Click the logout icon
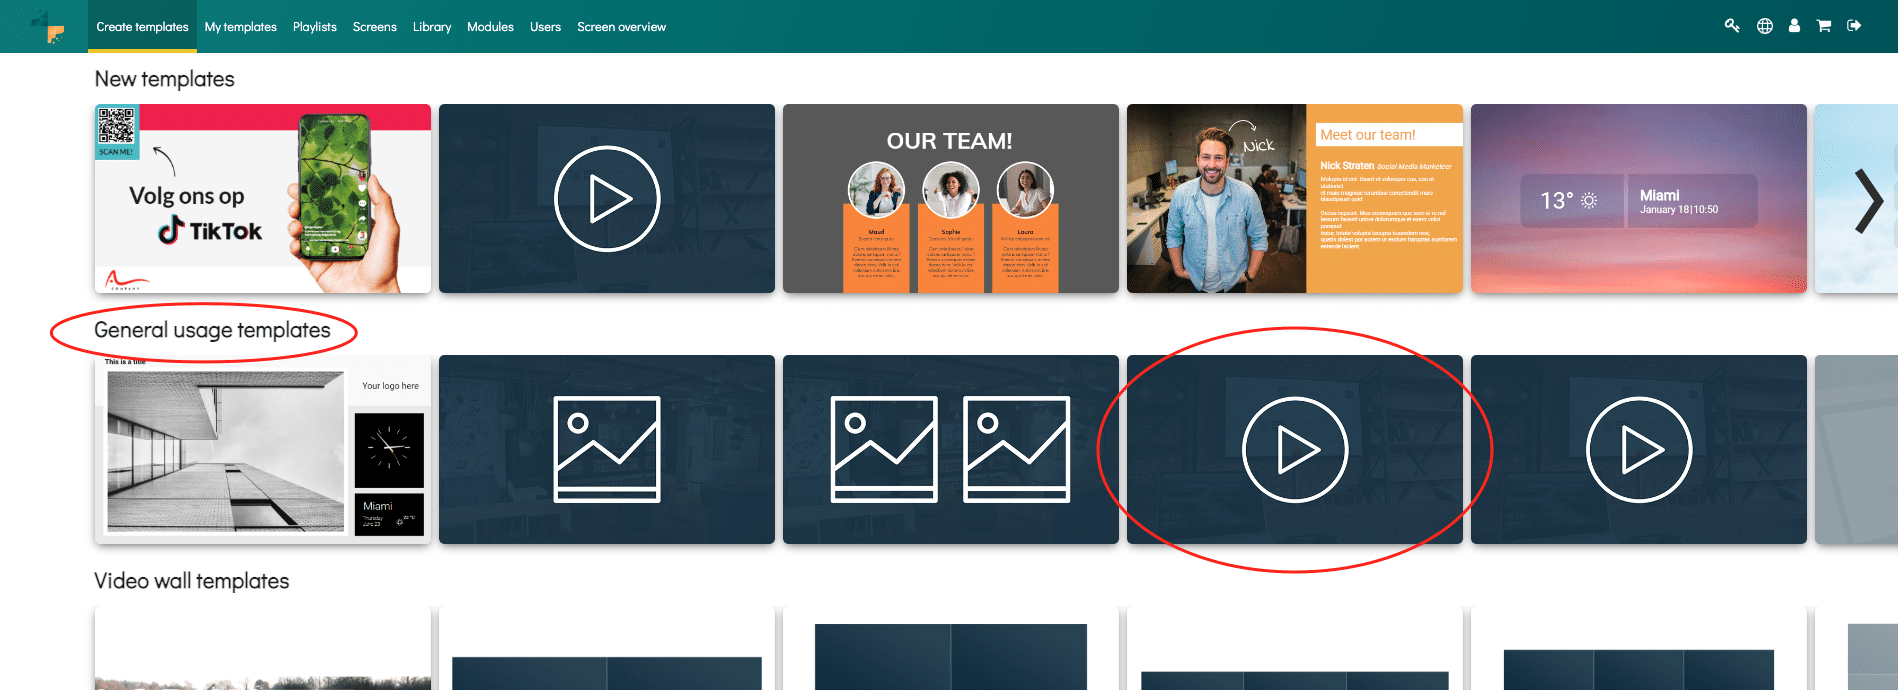 pos(1854,26)
